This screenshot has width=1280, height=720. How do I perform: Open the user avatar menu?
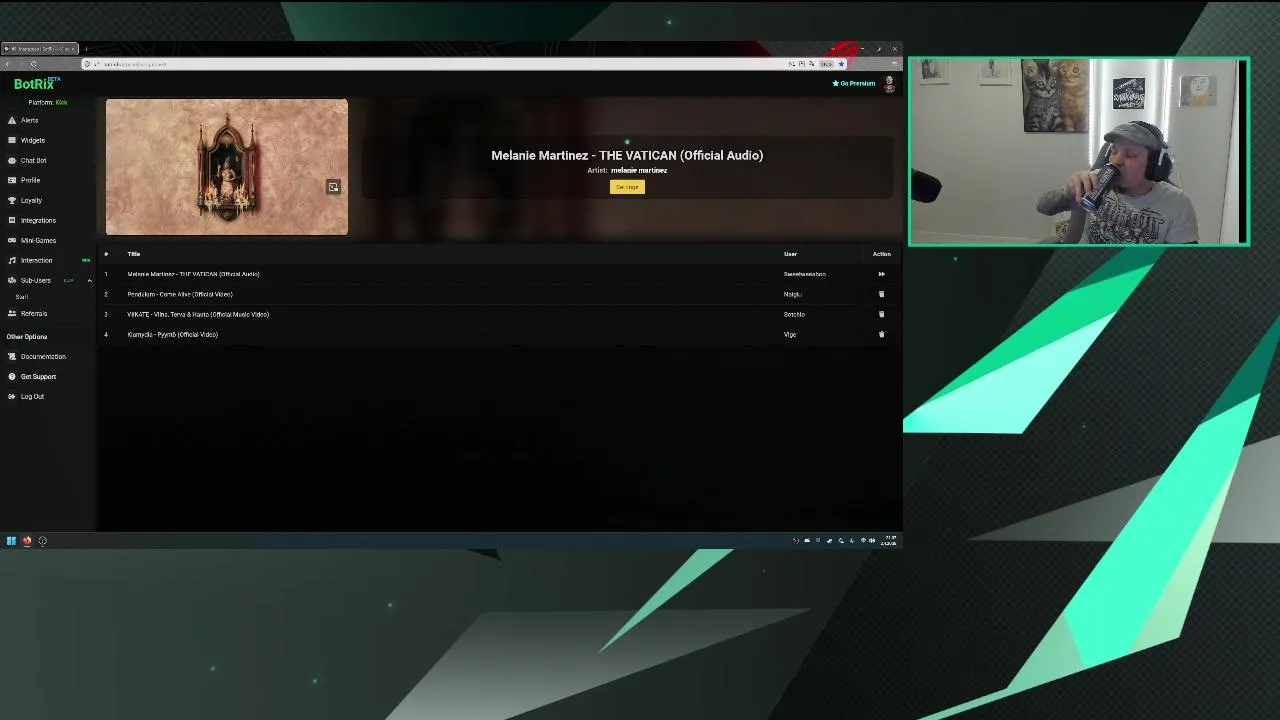(889, 84)
